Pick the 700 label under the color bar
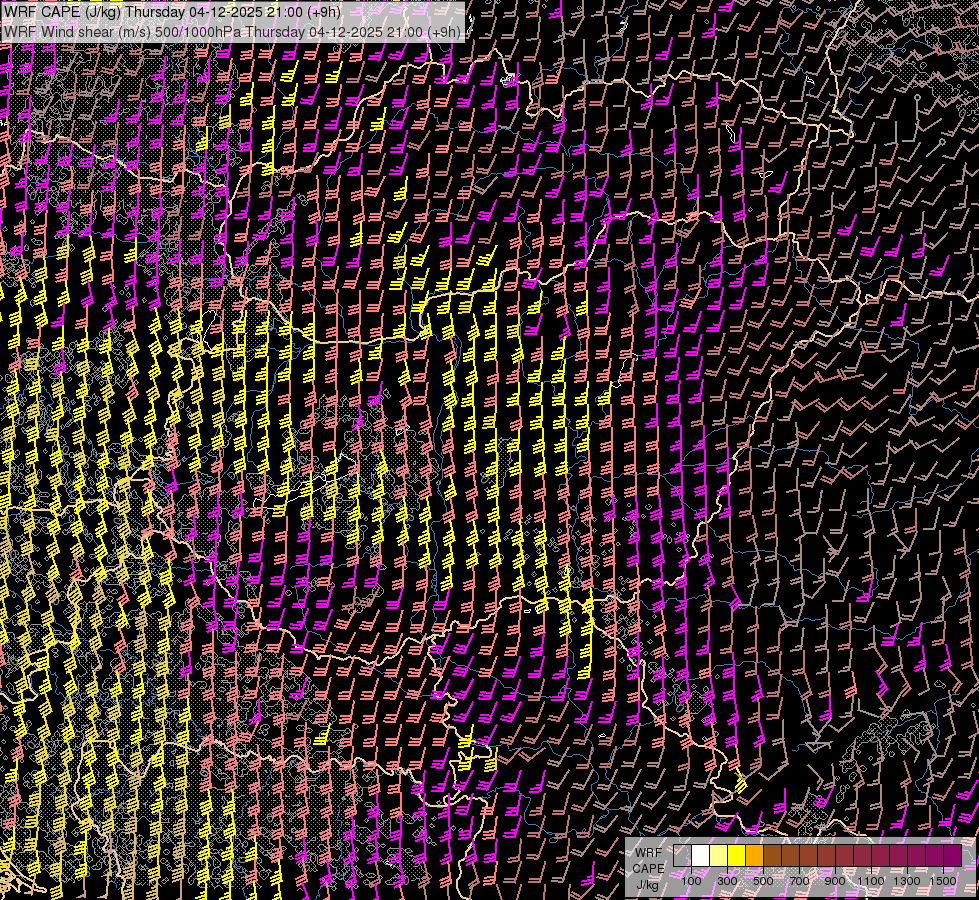This screenshot has height=900, width=979. click(799, 881)
